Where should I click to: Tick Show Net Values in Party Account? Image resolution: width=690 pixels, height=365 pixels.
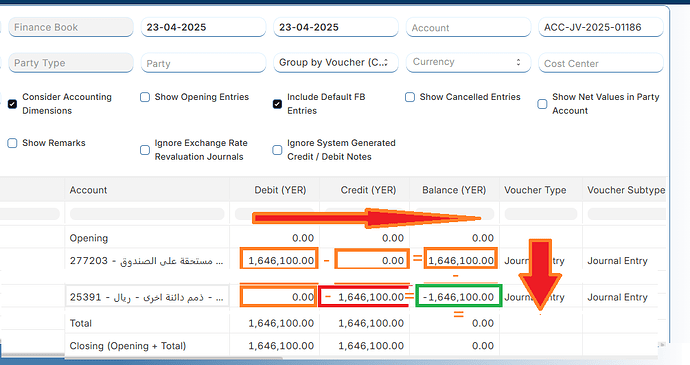[x=542, y=104]
